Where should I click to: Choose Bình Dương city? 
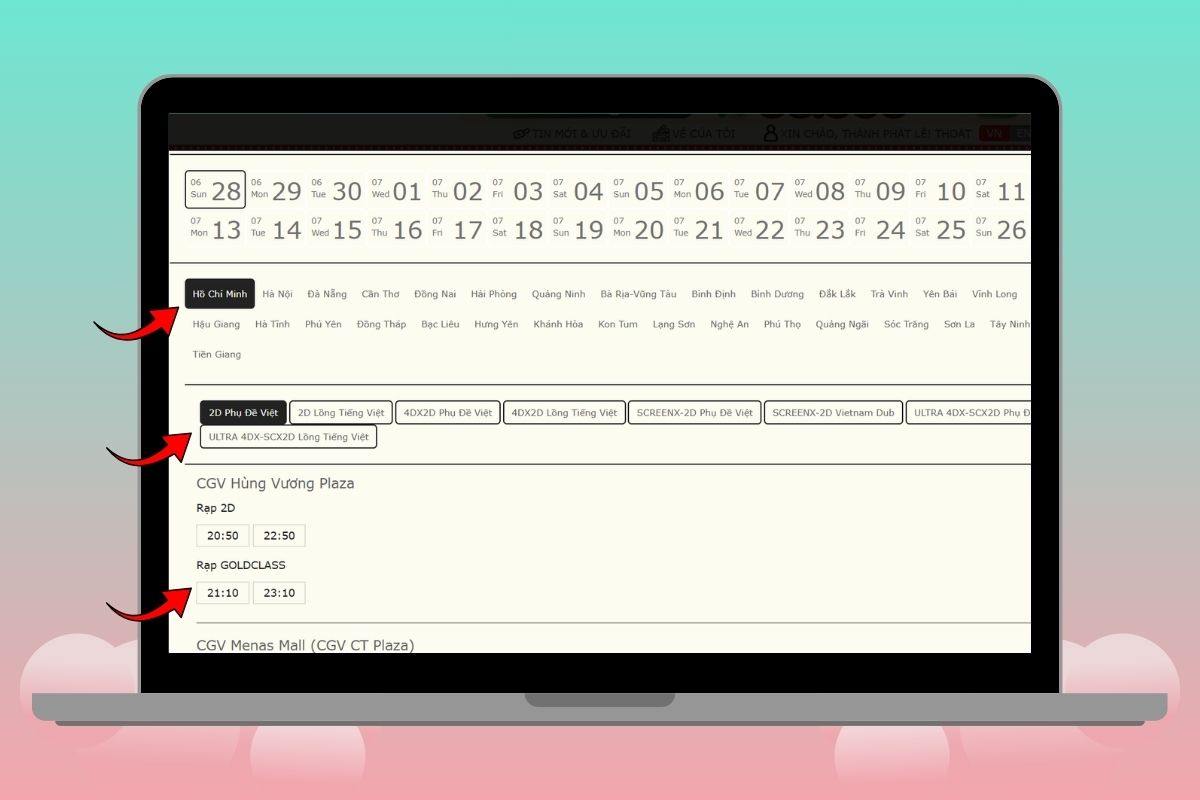(777, 294)
